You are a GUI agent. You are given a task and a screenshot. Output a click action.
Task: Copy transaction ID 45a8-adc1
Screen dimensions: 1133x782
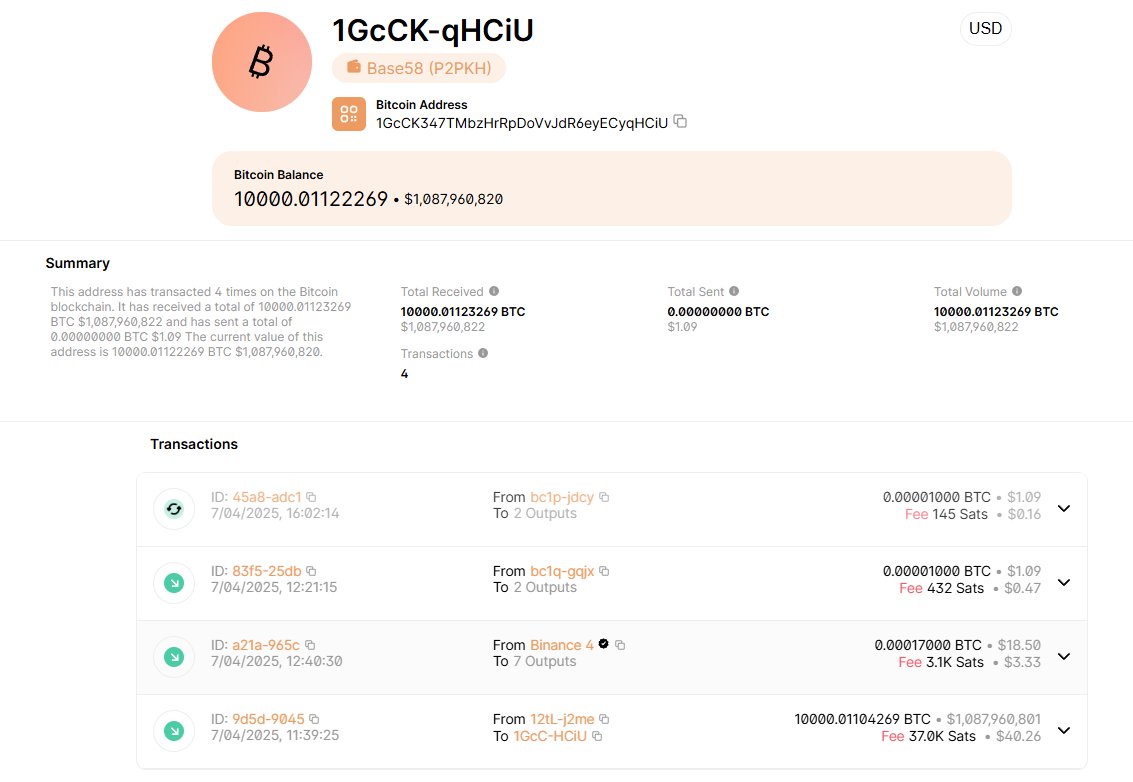[x=311, y=497]
